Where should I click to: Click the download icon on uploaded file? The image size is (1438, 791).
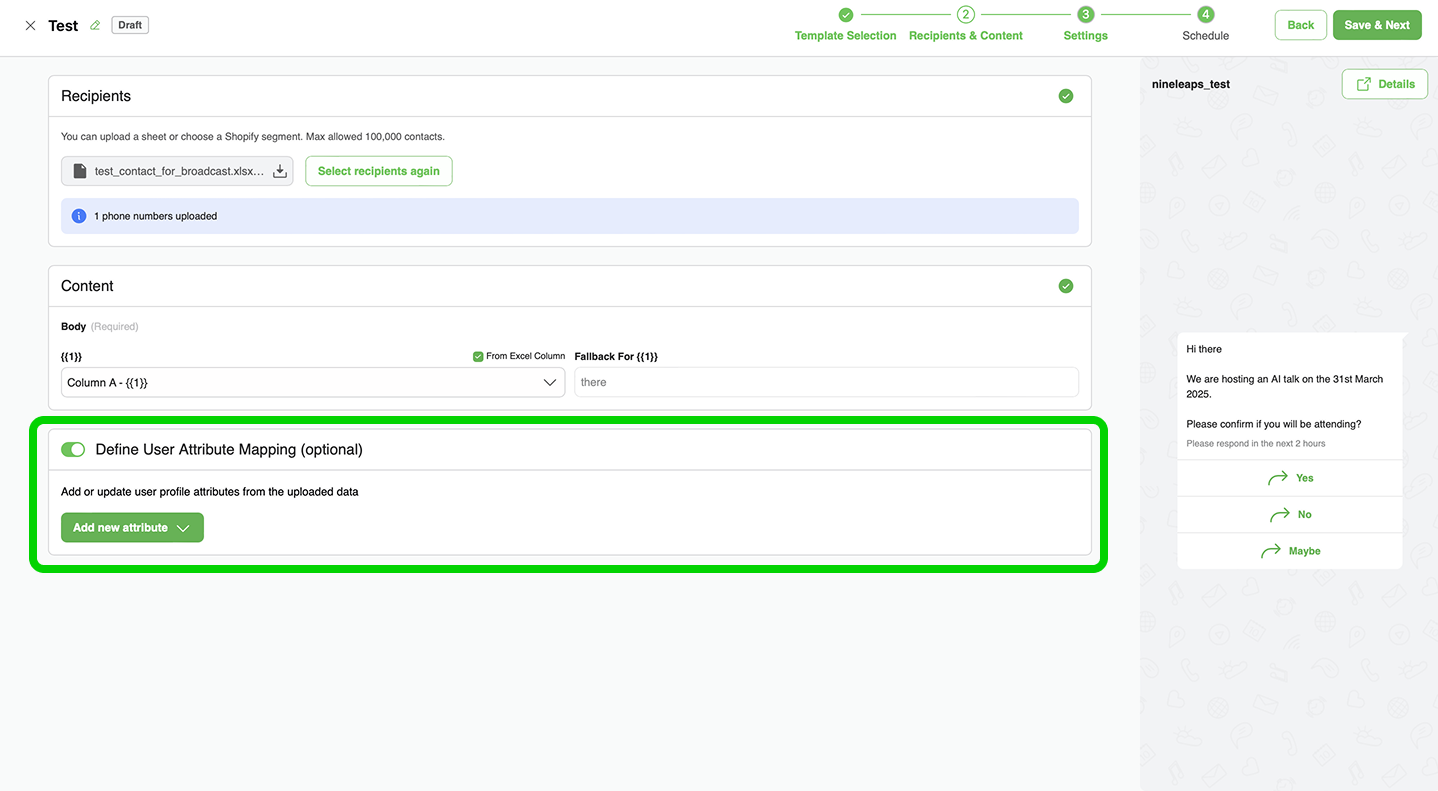[280, 172]
